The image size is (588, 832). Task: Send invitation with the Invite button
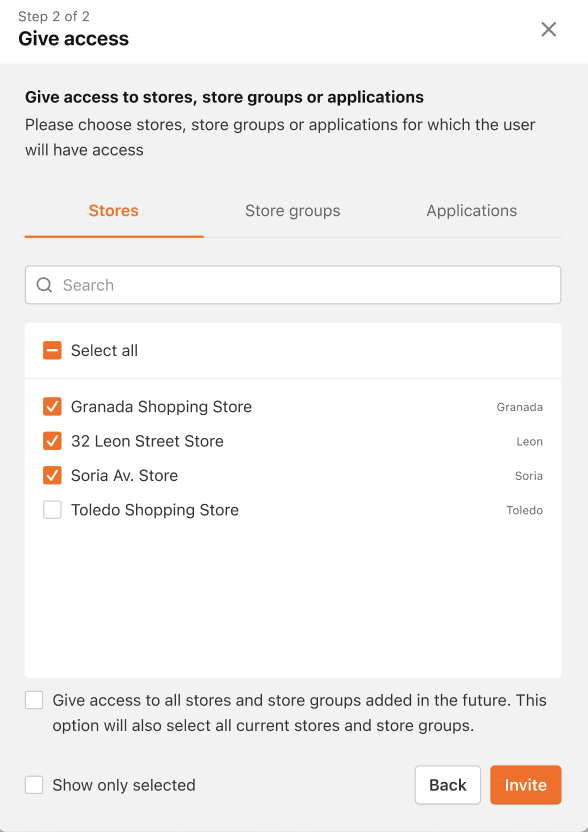point(525,785)
